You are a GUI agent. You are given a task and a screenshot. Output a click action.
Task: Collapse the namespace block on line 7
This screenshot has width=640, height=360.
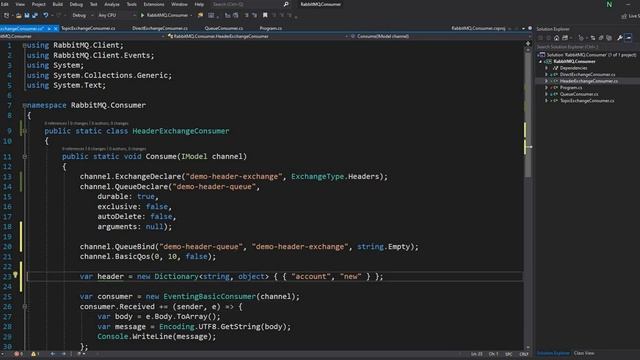[24, 105]
